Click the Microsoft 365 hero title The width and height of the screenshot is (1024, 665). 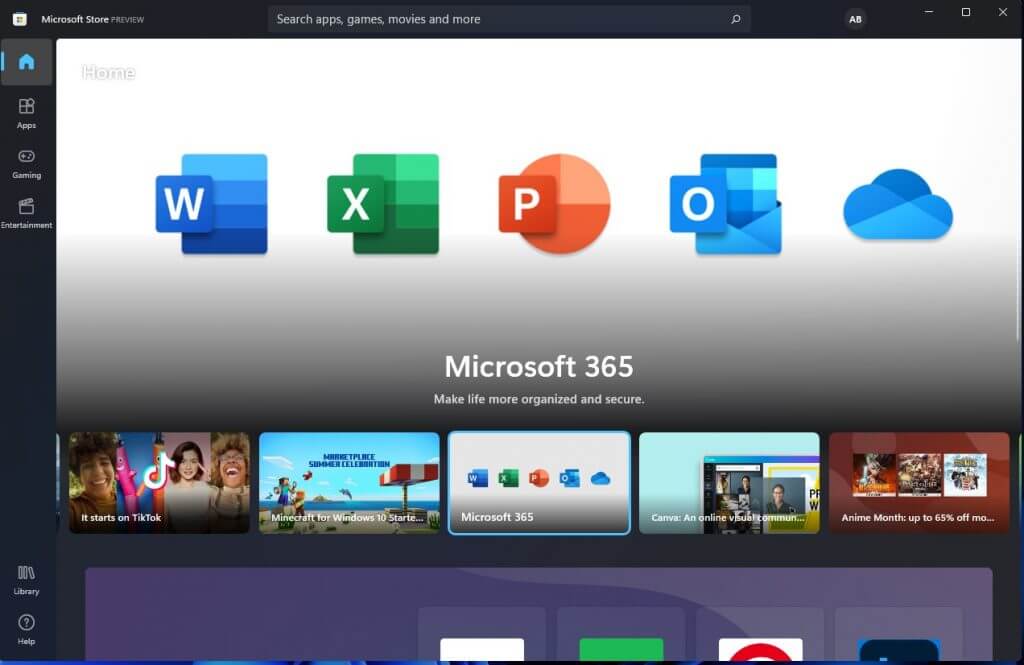pos(539,366)
